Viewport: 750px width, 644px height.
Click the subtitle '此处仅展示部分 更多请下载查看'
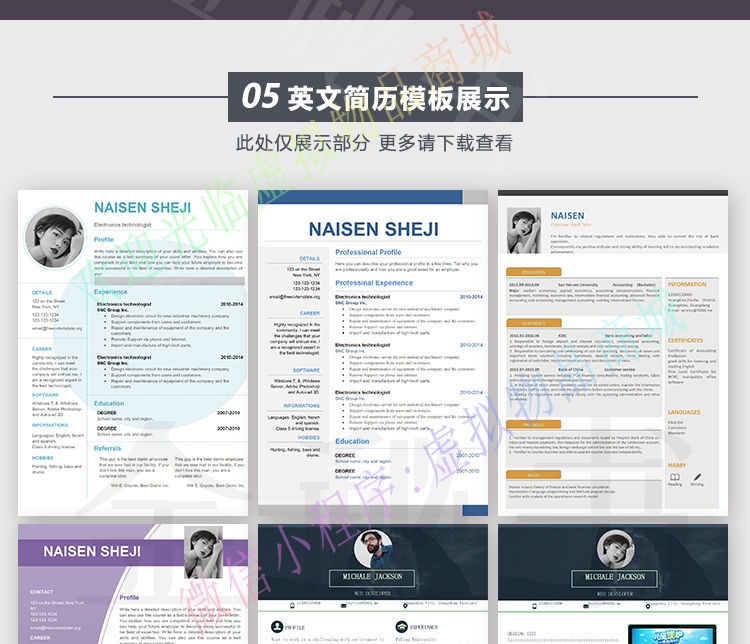coord(375,143)
